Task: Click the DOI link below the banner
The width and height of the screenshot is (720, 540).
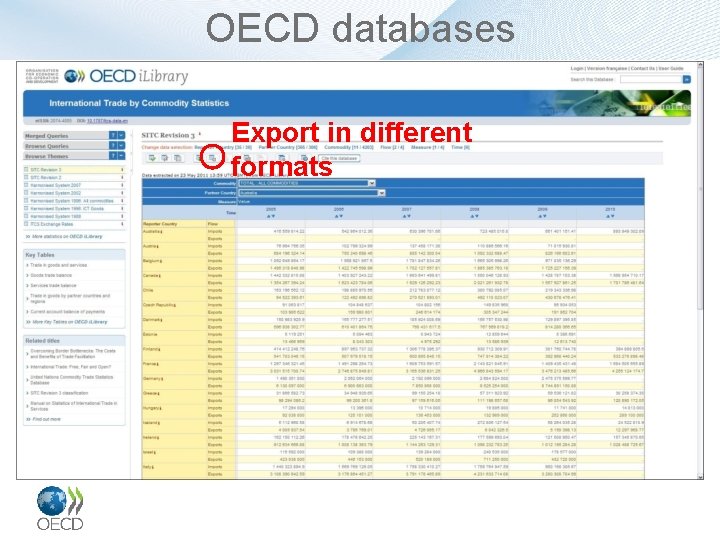Action: (107, 121)
